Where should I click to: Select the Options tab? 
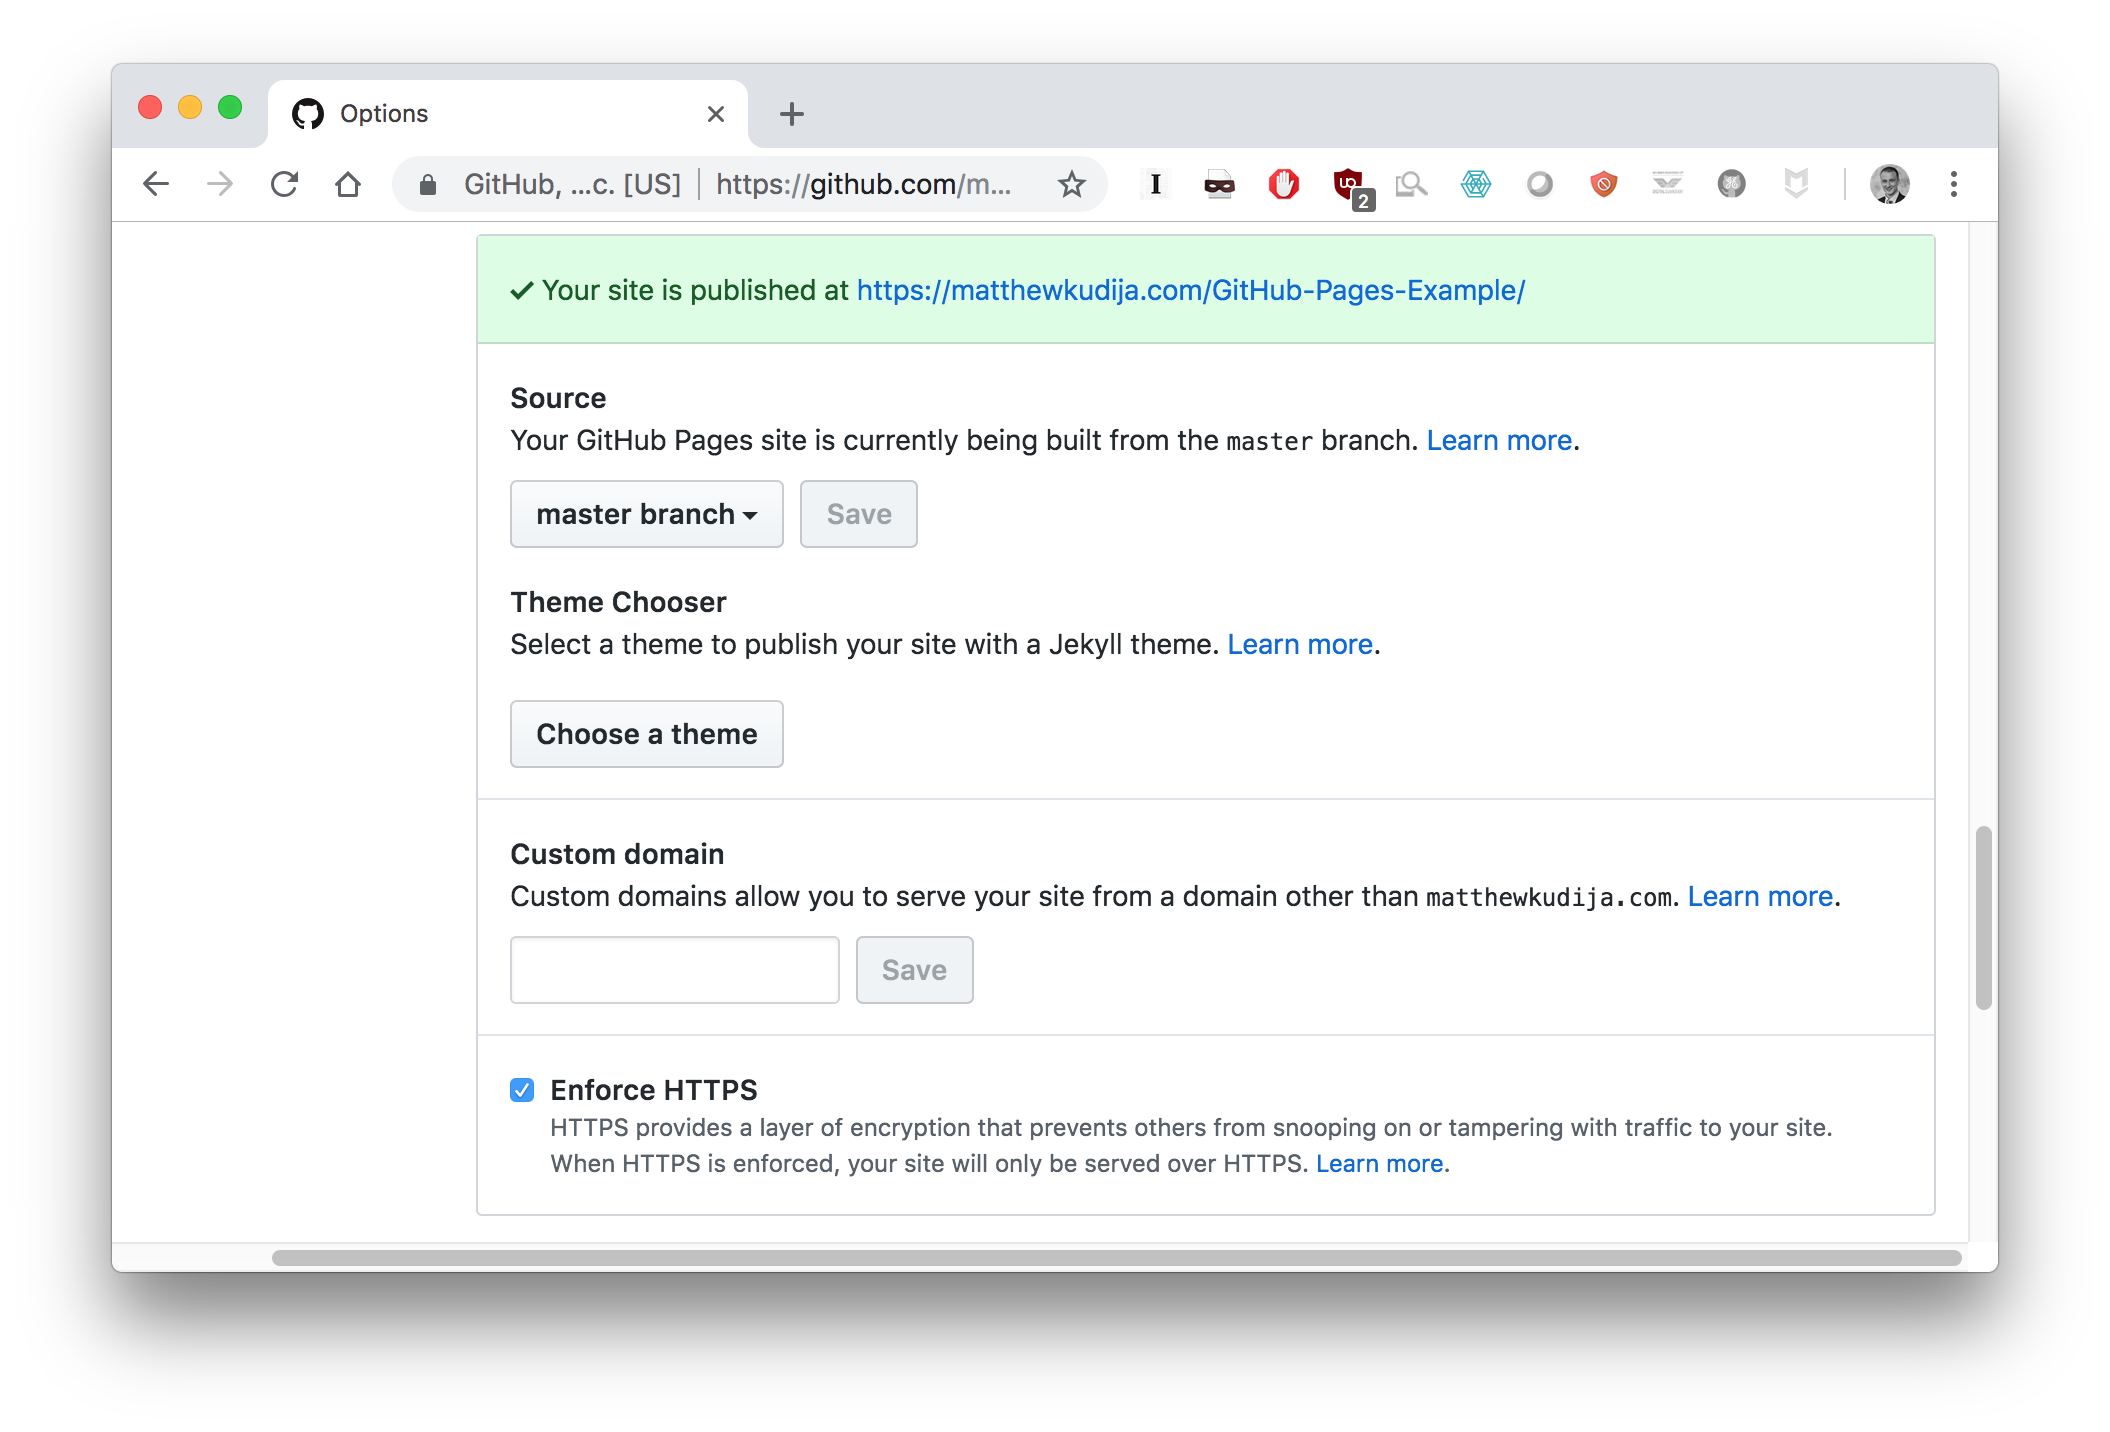508,114
